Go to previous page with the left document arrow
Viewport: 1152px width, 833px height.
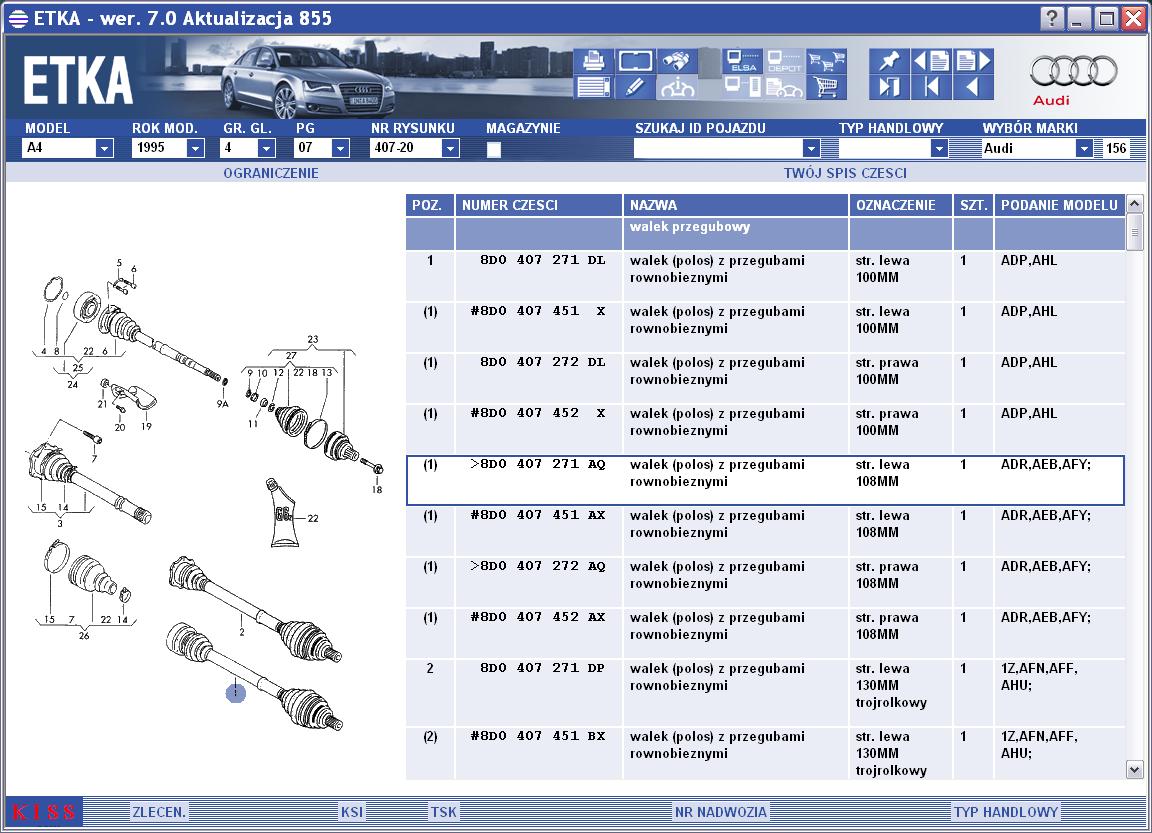[x=931, y=61]
